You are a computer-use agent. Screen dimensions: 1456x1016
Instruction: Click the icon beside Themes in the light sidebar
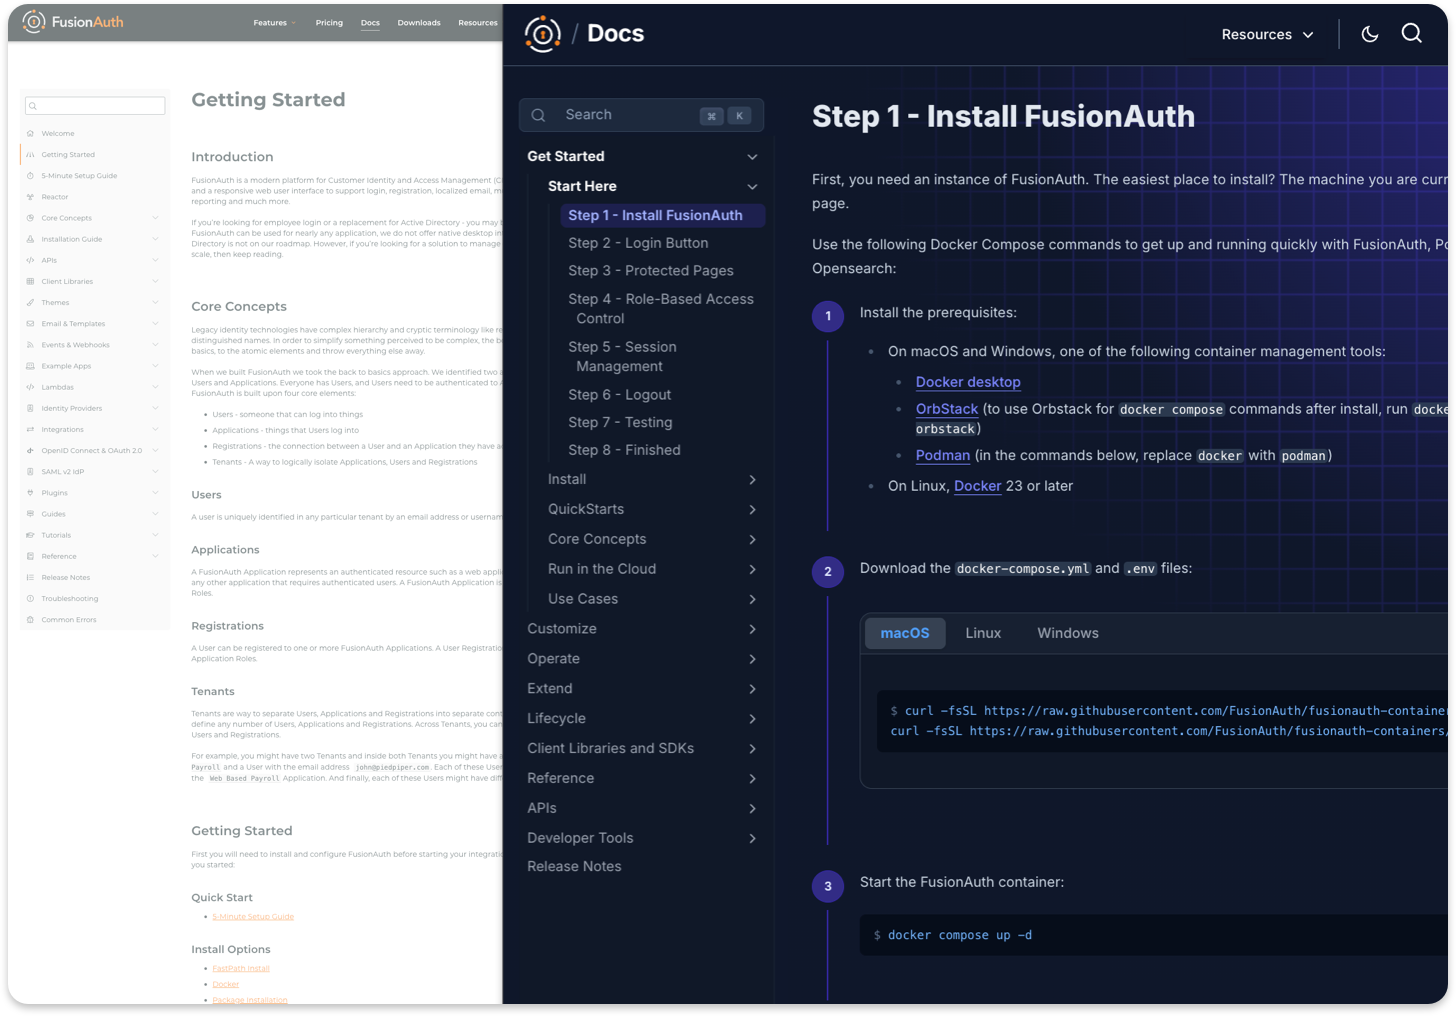(x=31, y=303)
